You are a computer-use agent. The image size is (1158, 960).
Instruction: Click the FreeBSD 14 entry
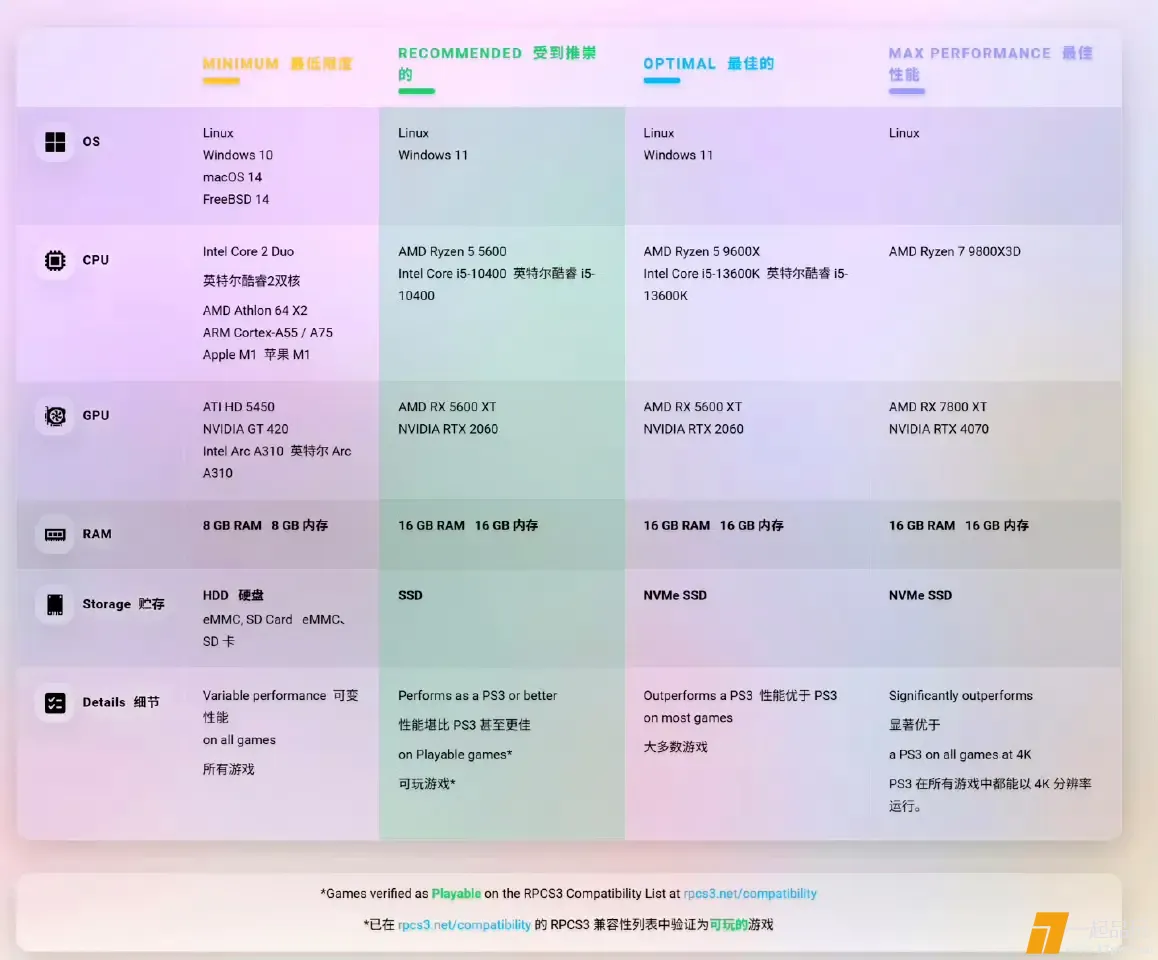point(236,200)
